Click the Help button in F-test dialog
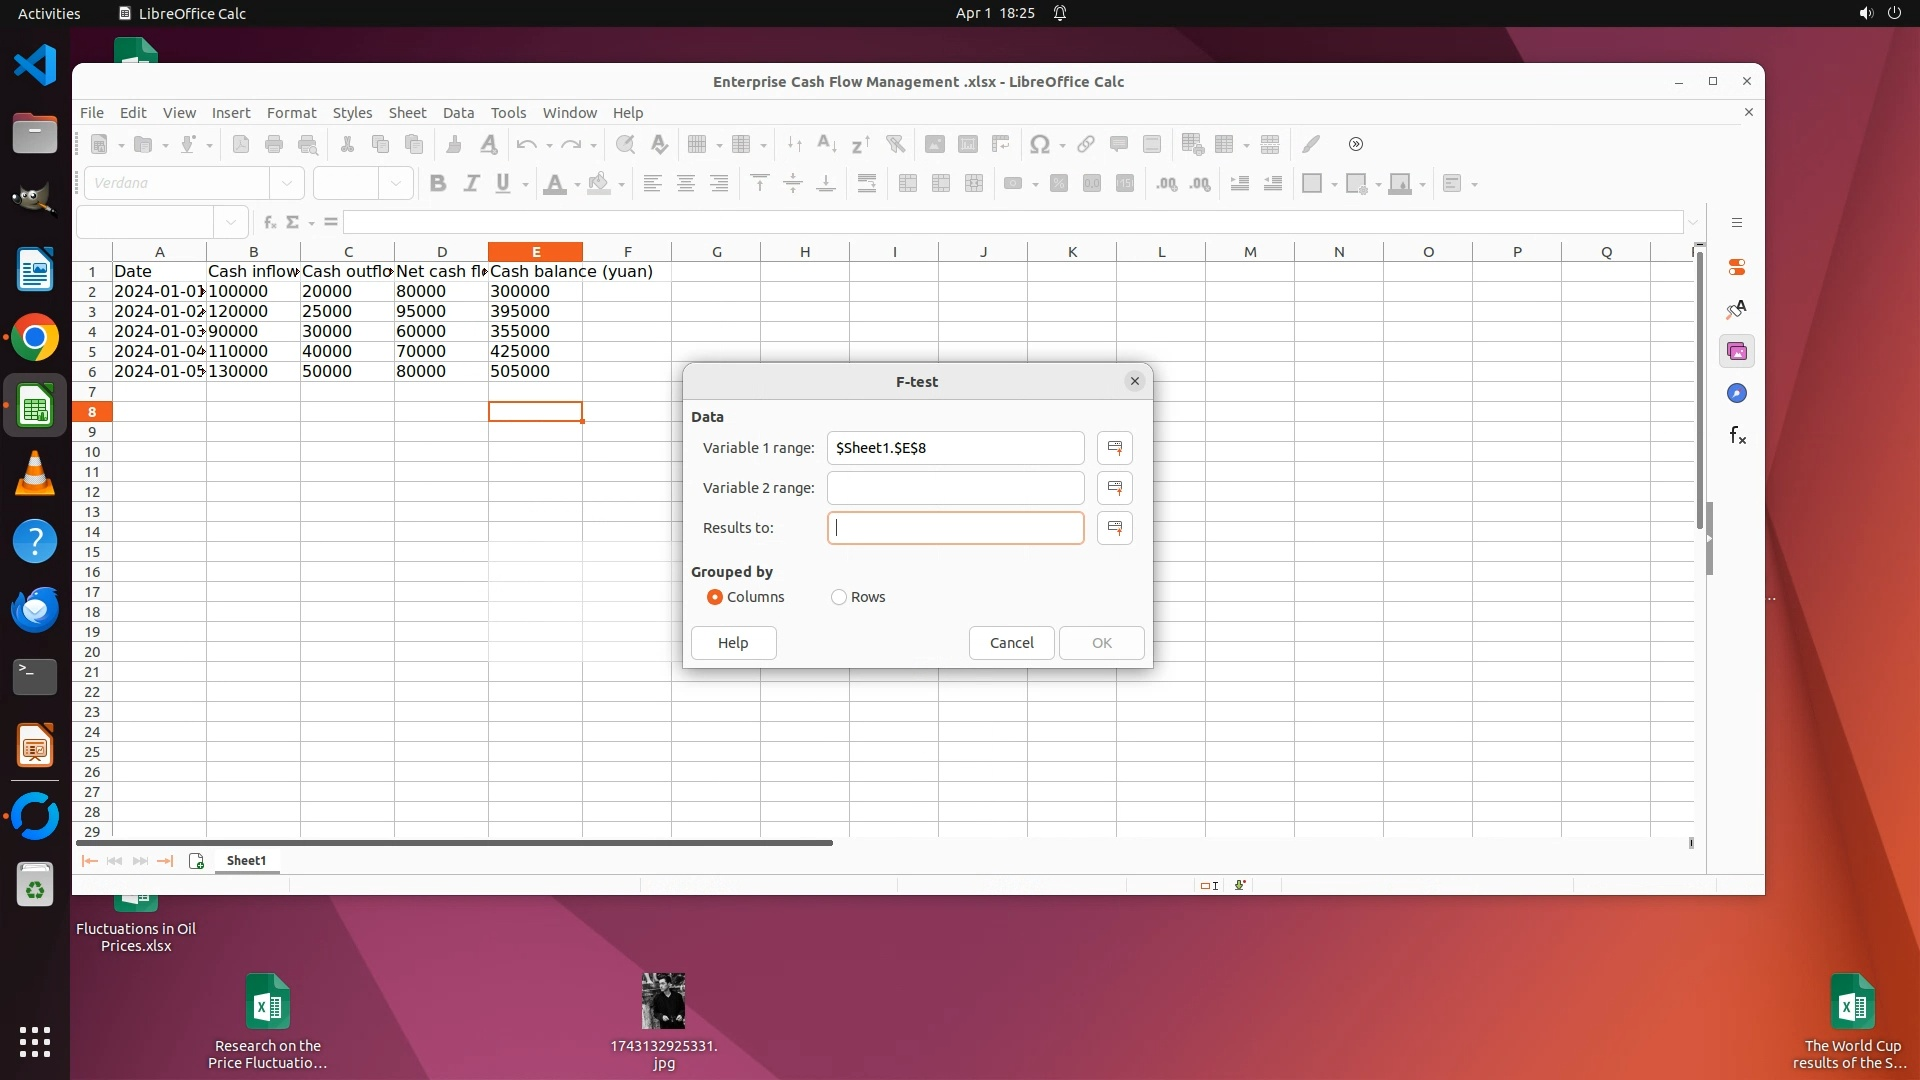 point(733,643)
